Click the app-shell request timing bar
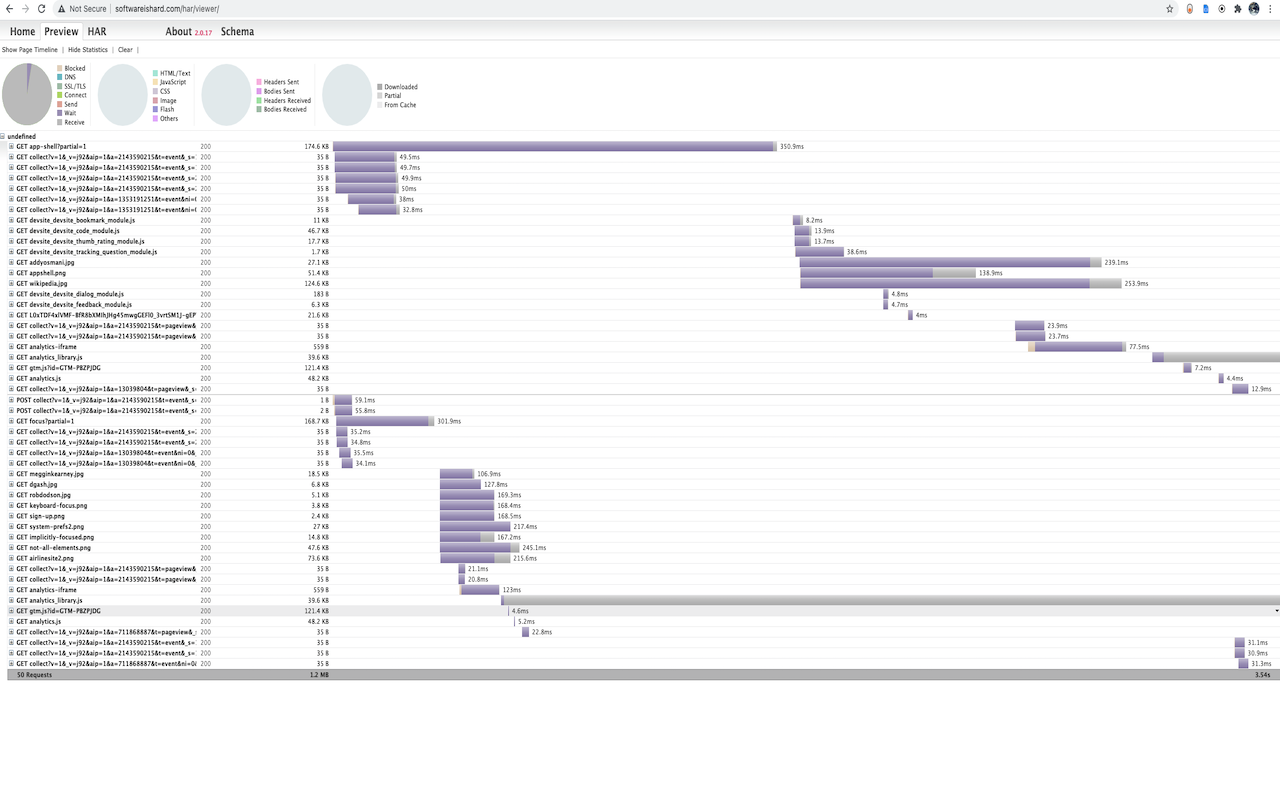The image size is (1280, 800). click(x=555, y=146)
